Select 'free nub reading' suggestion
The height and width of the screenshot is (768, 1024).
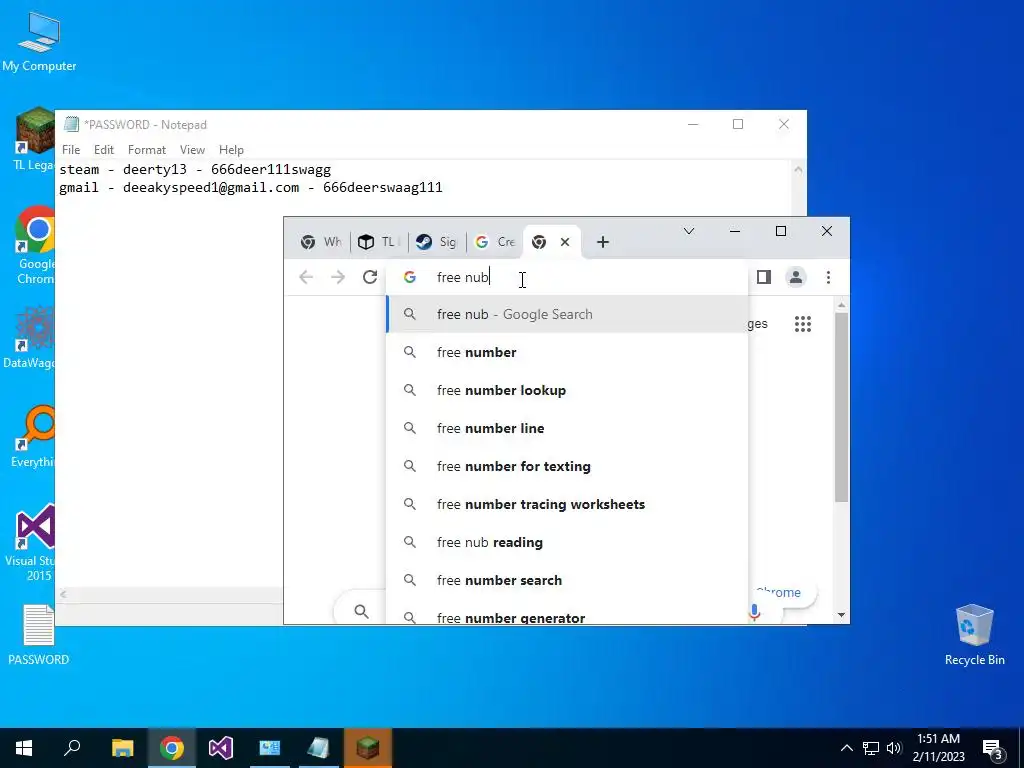567,542
